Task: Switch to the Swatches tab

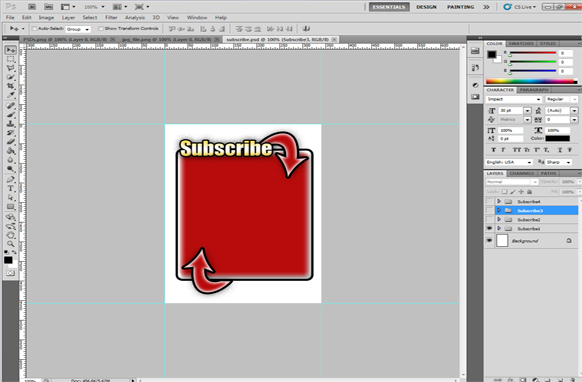Action: (521, 43)
